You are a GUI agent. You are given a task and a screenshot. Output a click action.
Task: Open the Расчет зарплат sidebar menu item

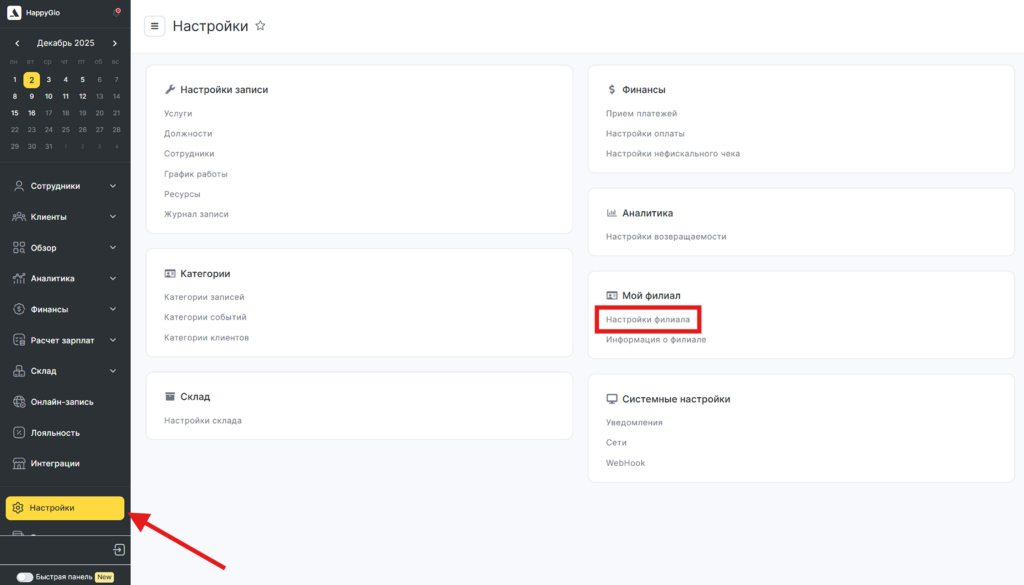click(62, 340)
